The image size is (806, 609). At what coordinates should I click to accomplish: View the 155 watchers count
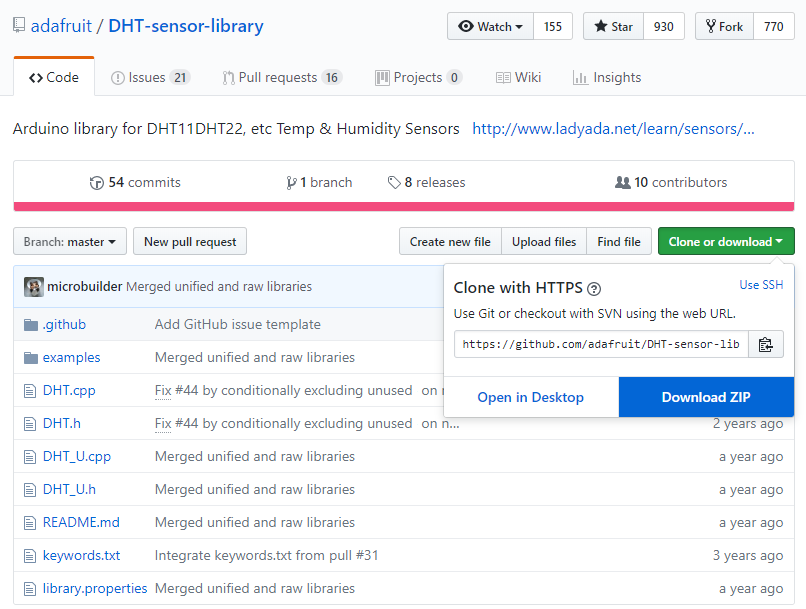tap(553, 26)
